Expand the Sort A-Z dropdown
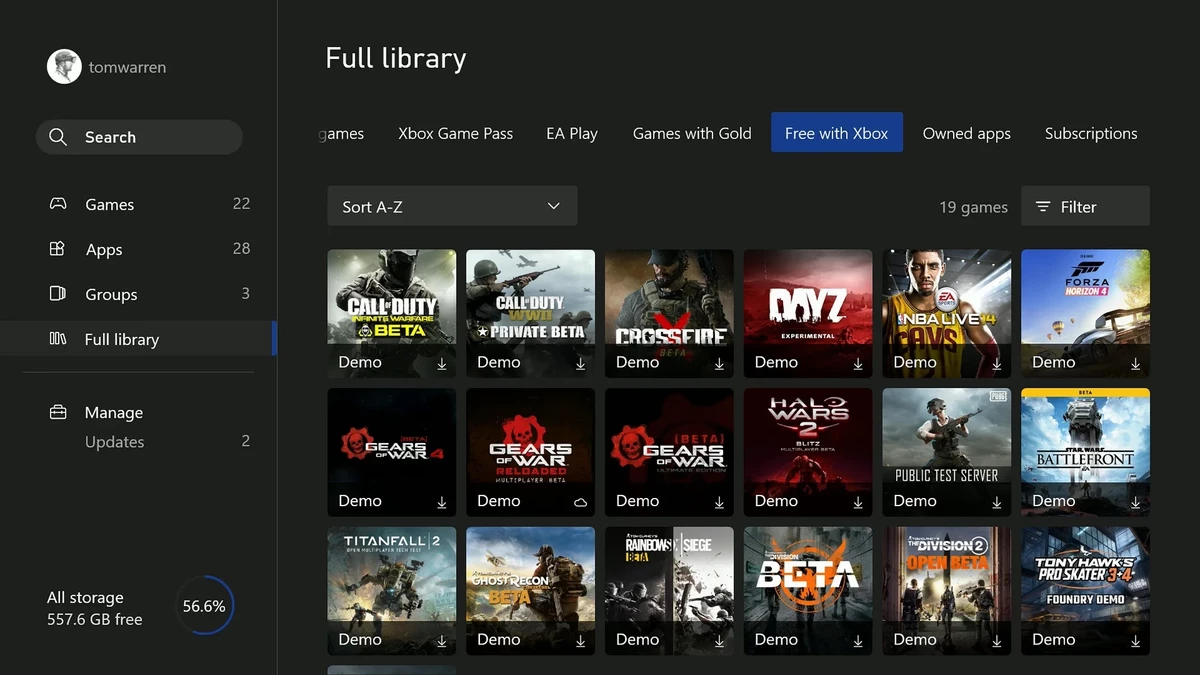 click(451, 207)
